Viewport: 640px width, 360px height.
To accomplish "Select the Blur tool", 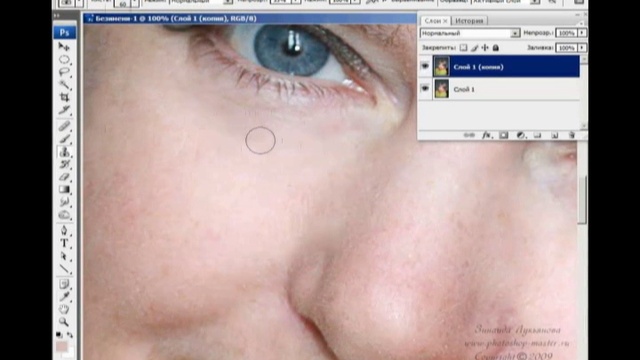I will [x=64, y=202].
